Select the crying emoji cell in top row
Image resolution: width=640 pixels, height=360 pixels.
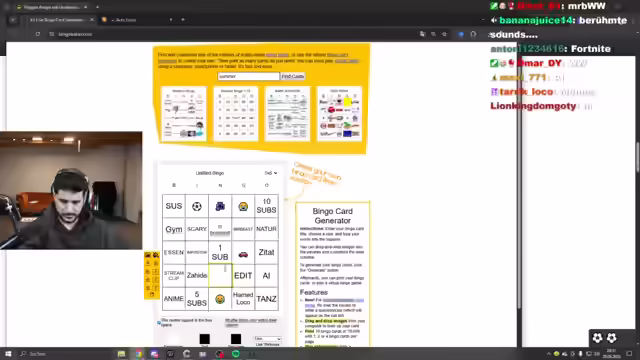click(x=243, y=206)
